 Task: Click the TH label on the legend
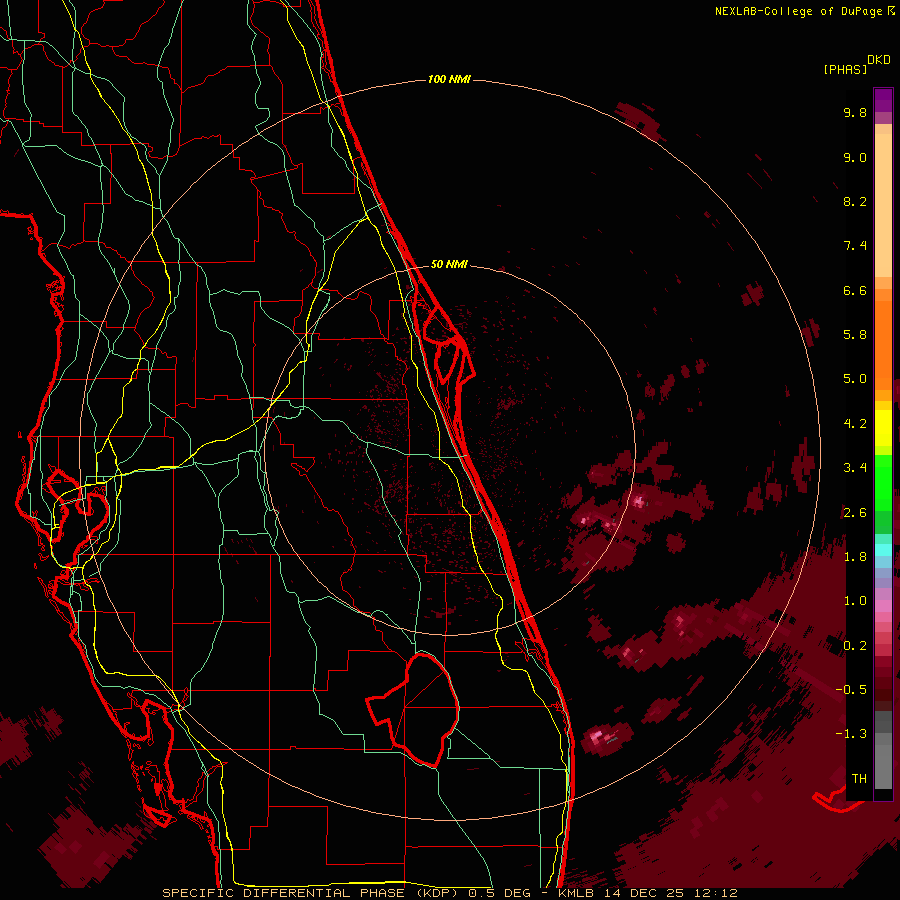coord(858,778)
